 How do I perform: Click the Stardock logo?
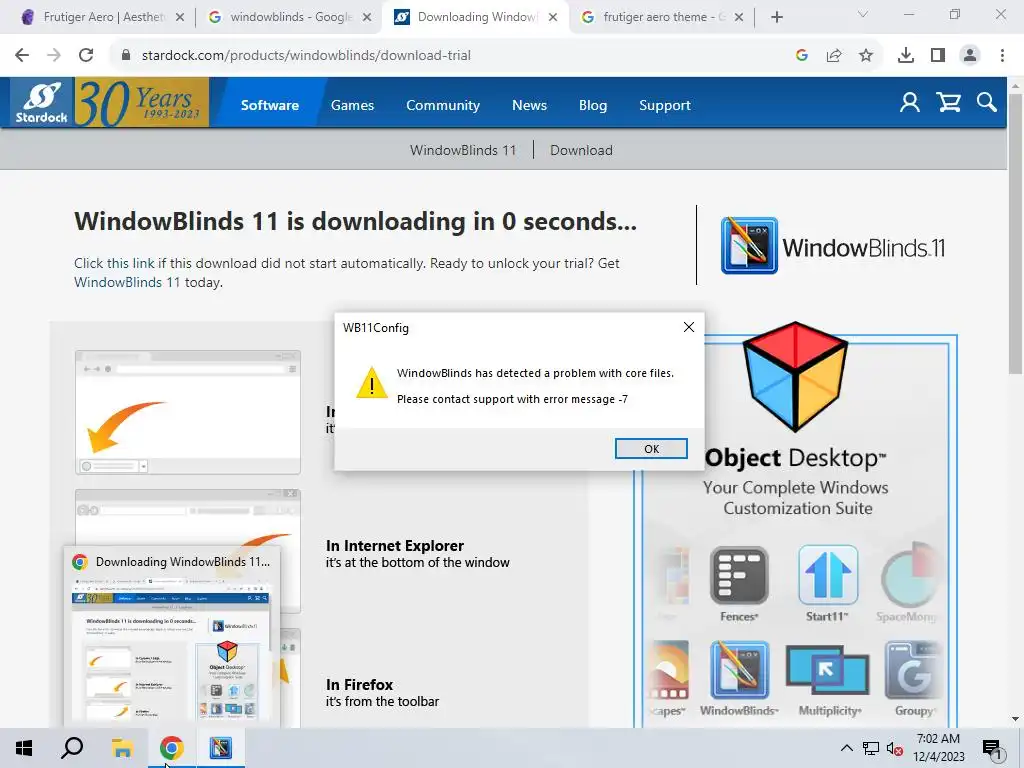pyautogui.click(x=42, y=103)
